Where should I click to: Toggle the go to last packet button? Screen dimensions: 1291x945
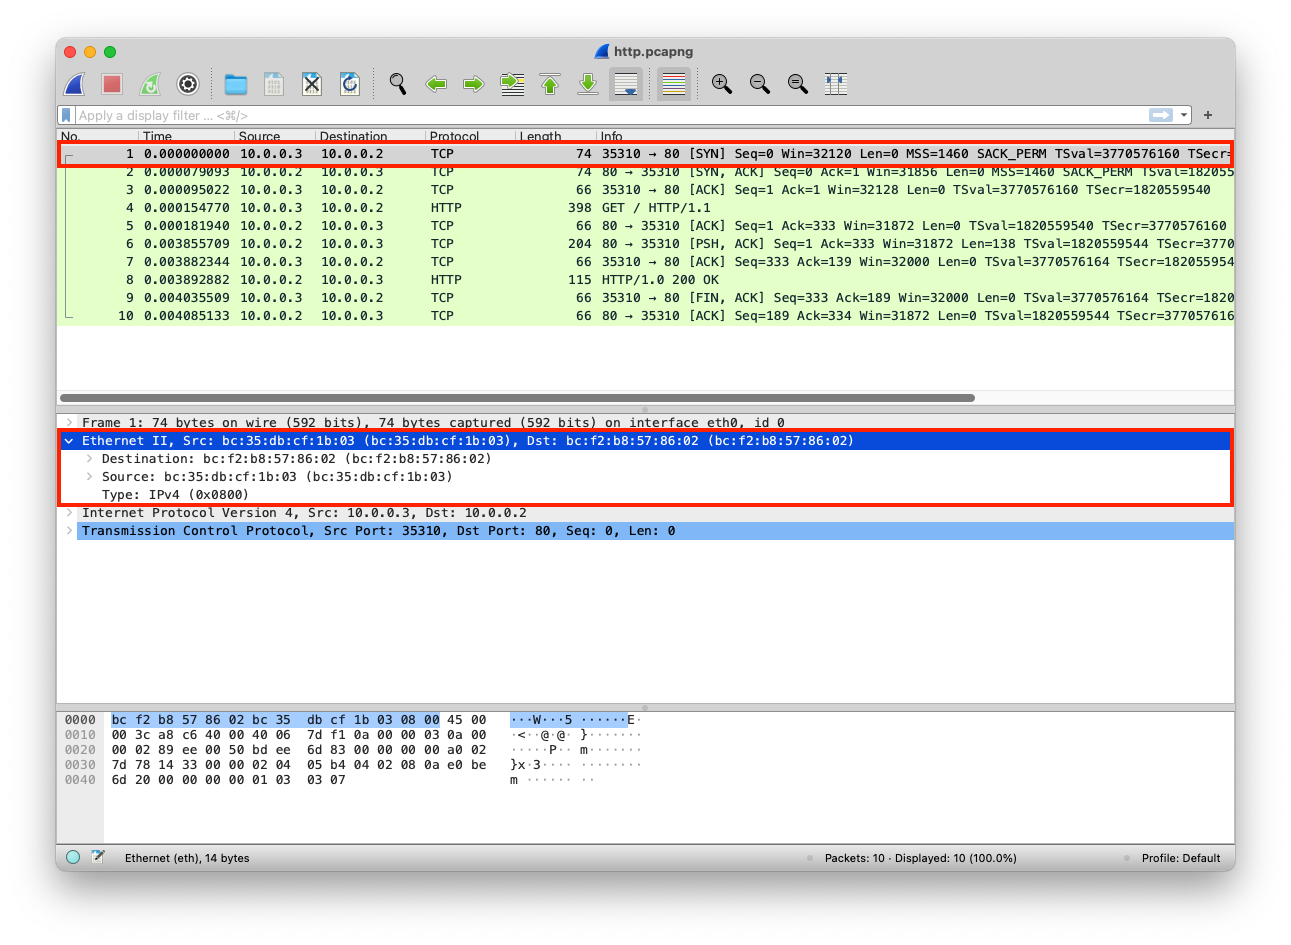point(588,84)
